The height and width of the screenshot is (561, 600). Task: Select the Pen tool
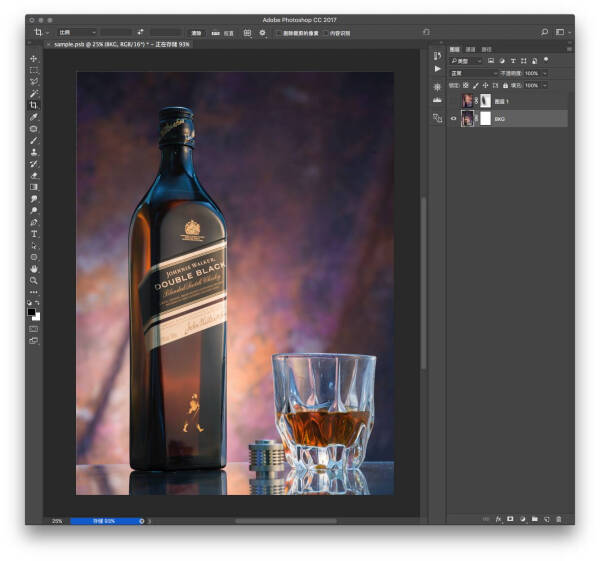[34, 222]
